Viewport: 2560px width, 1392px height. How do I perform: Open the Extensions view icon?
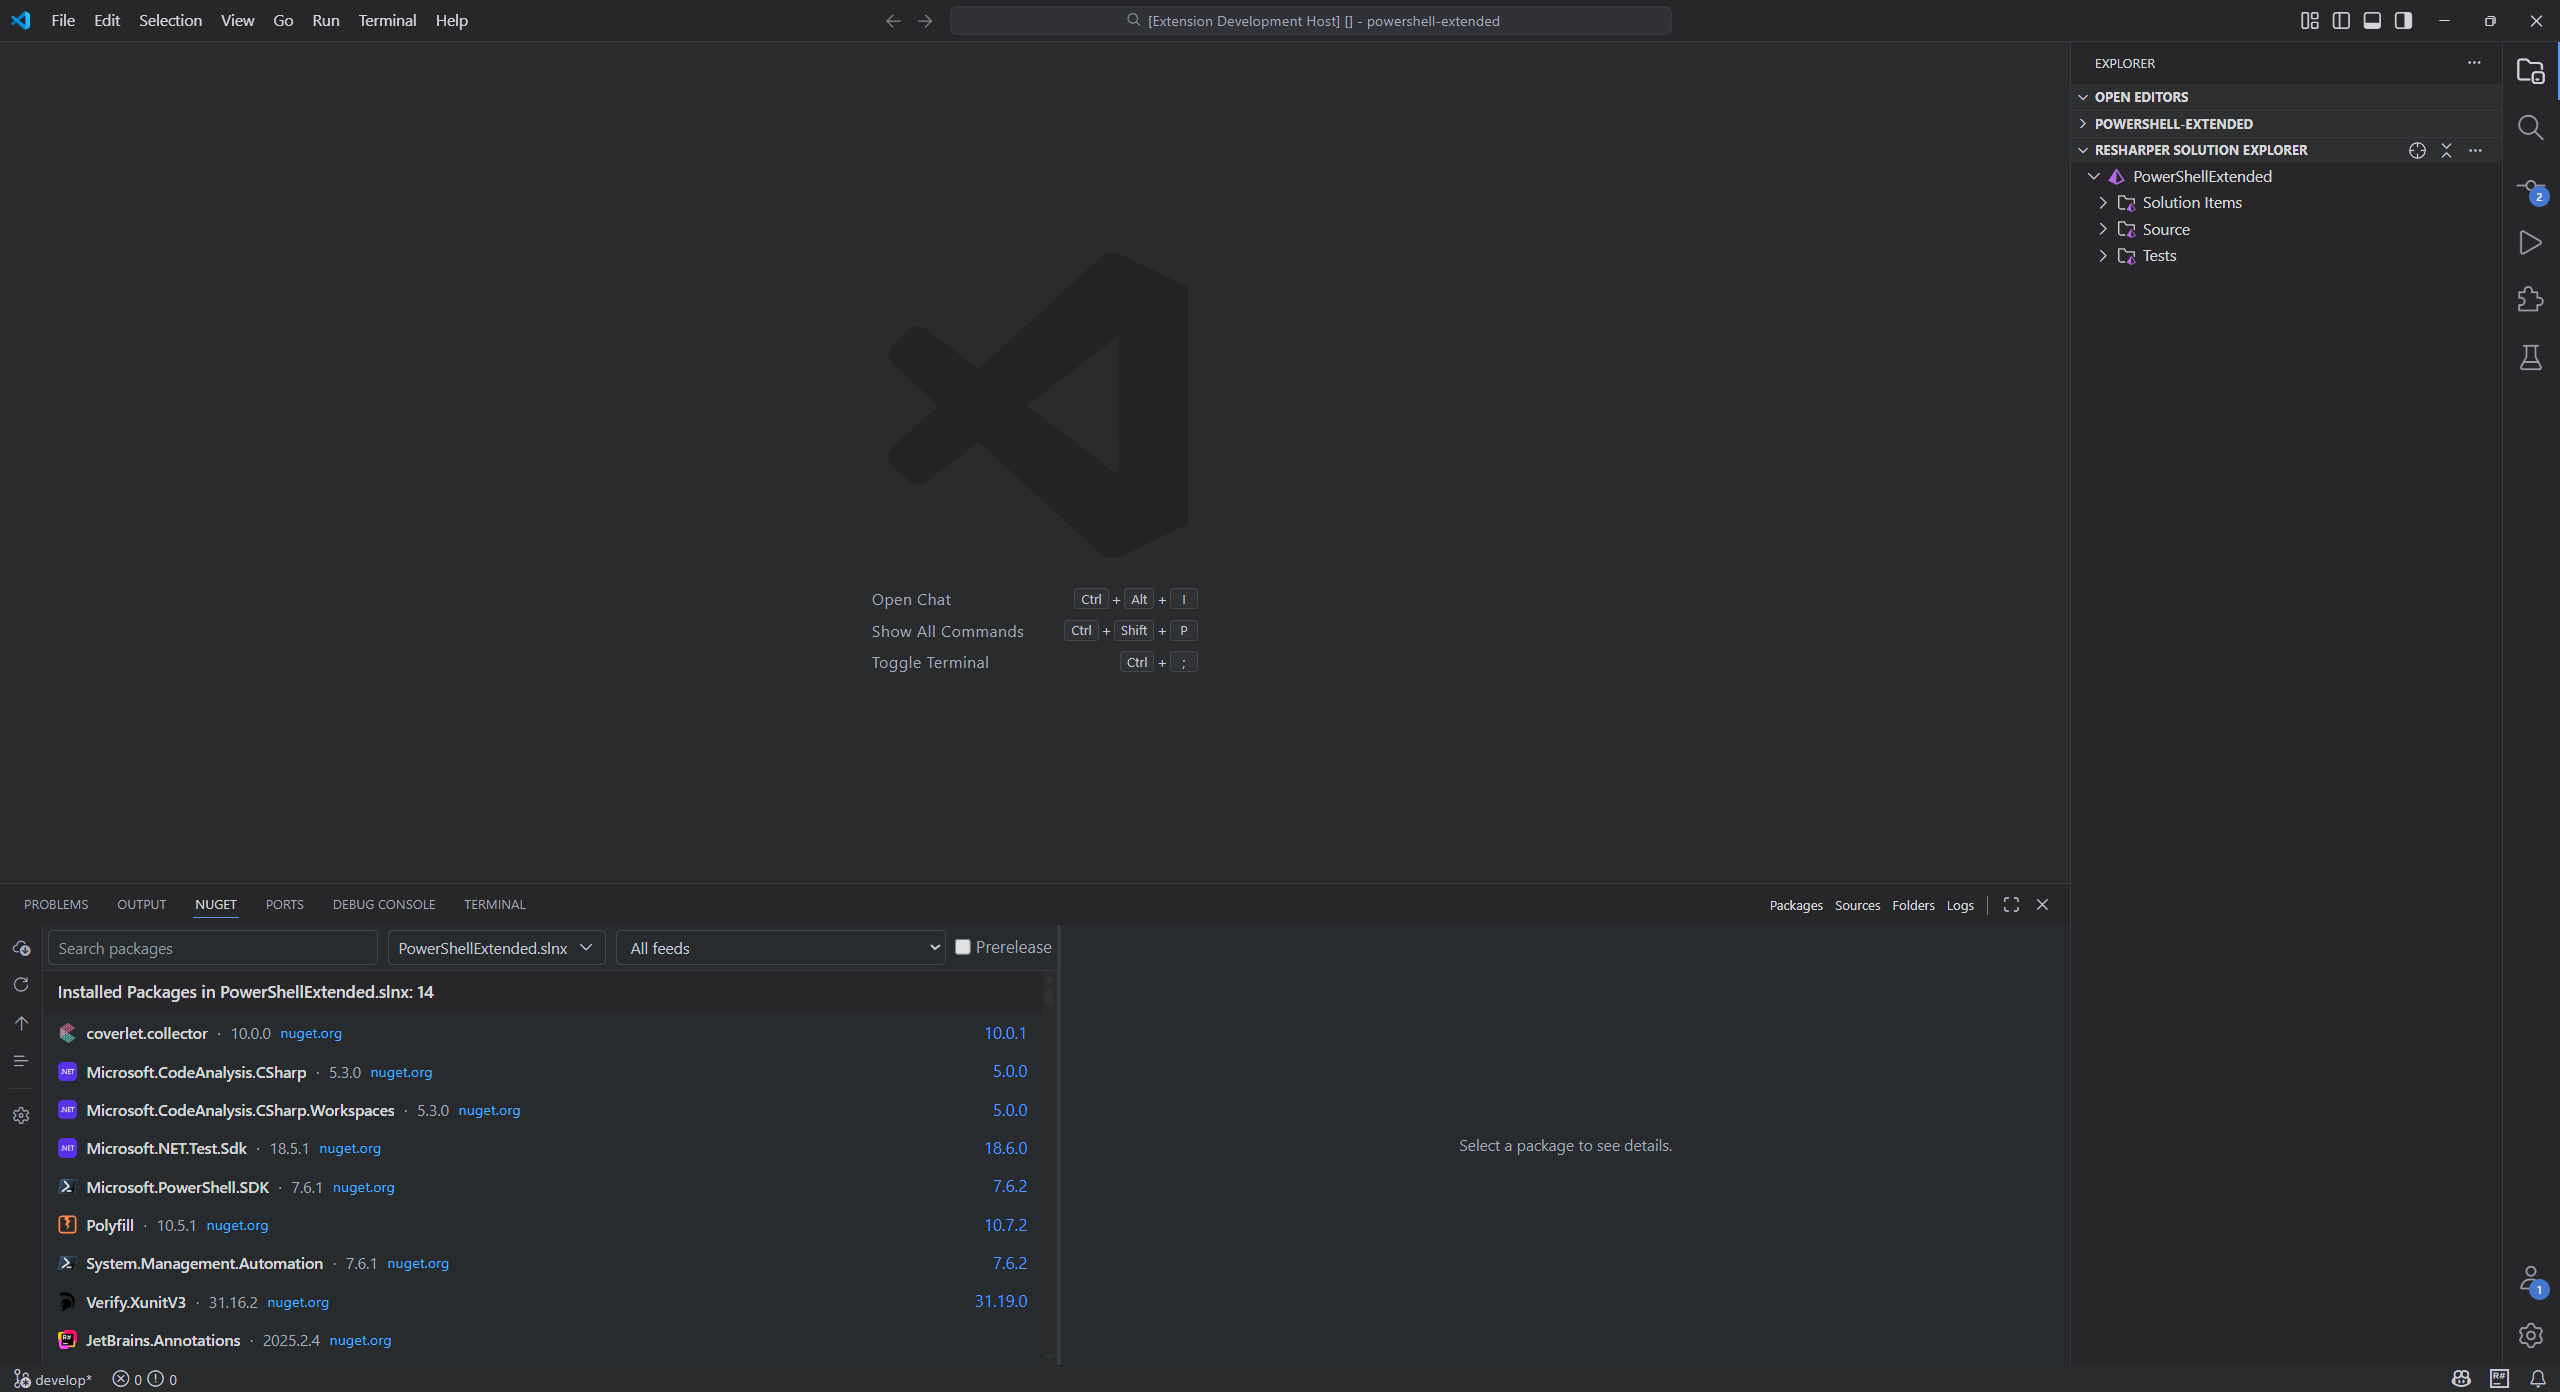coord(2530,300)
